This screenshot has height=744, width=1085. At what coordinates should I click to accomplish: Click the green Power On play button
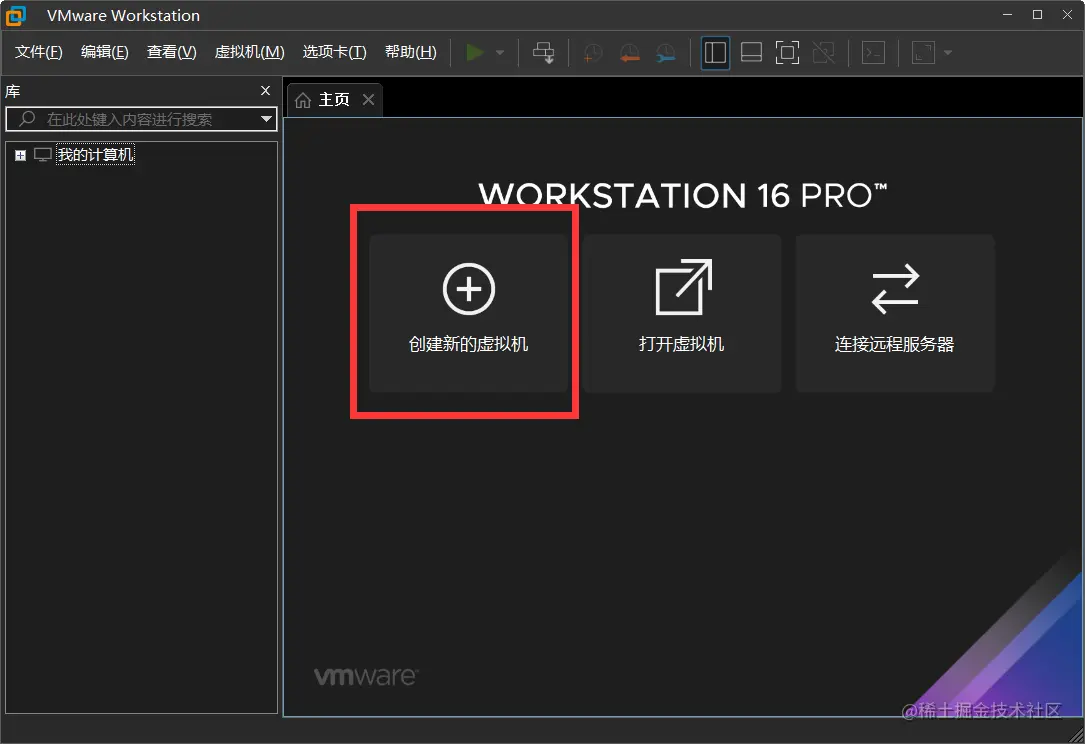click(475, 53)
